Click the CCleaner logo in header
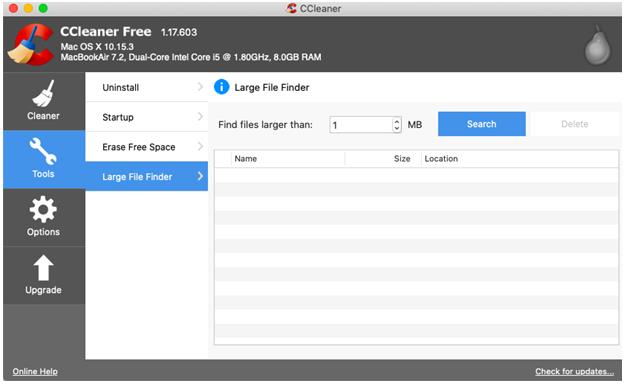Viewport: 624px width, 384px height. (x=31, y=44)
